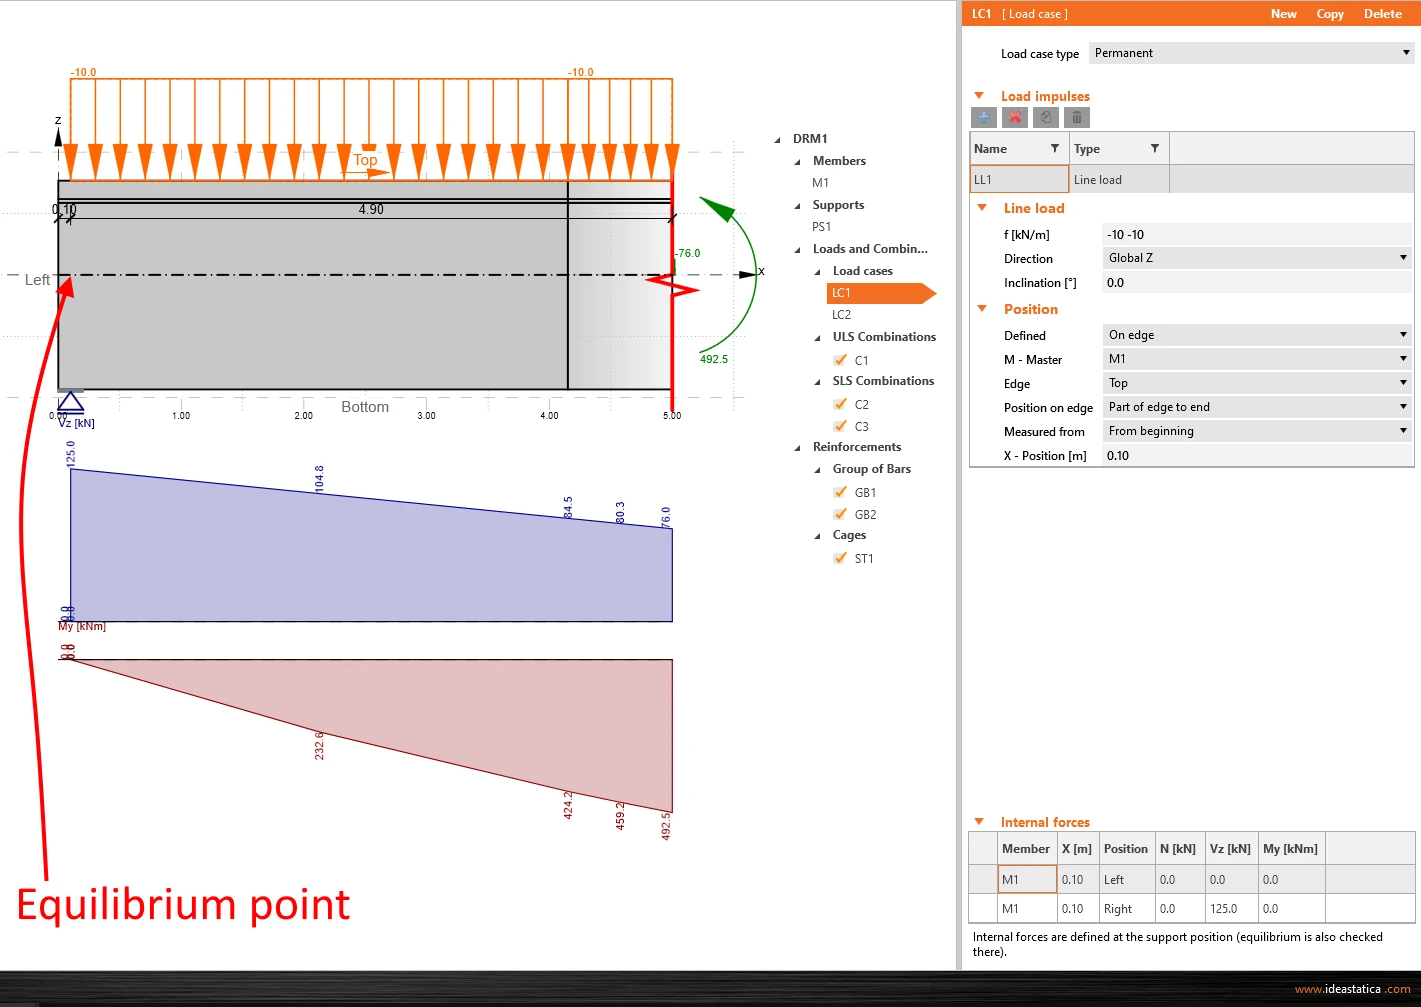1421x1007 pixels.
Task: Click the trash delete-all impulses icon
Action: coord(1077,117)
